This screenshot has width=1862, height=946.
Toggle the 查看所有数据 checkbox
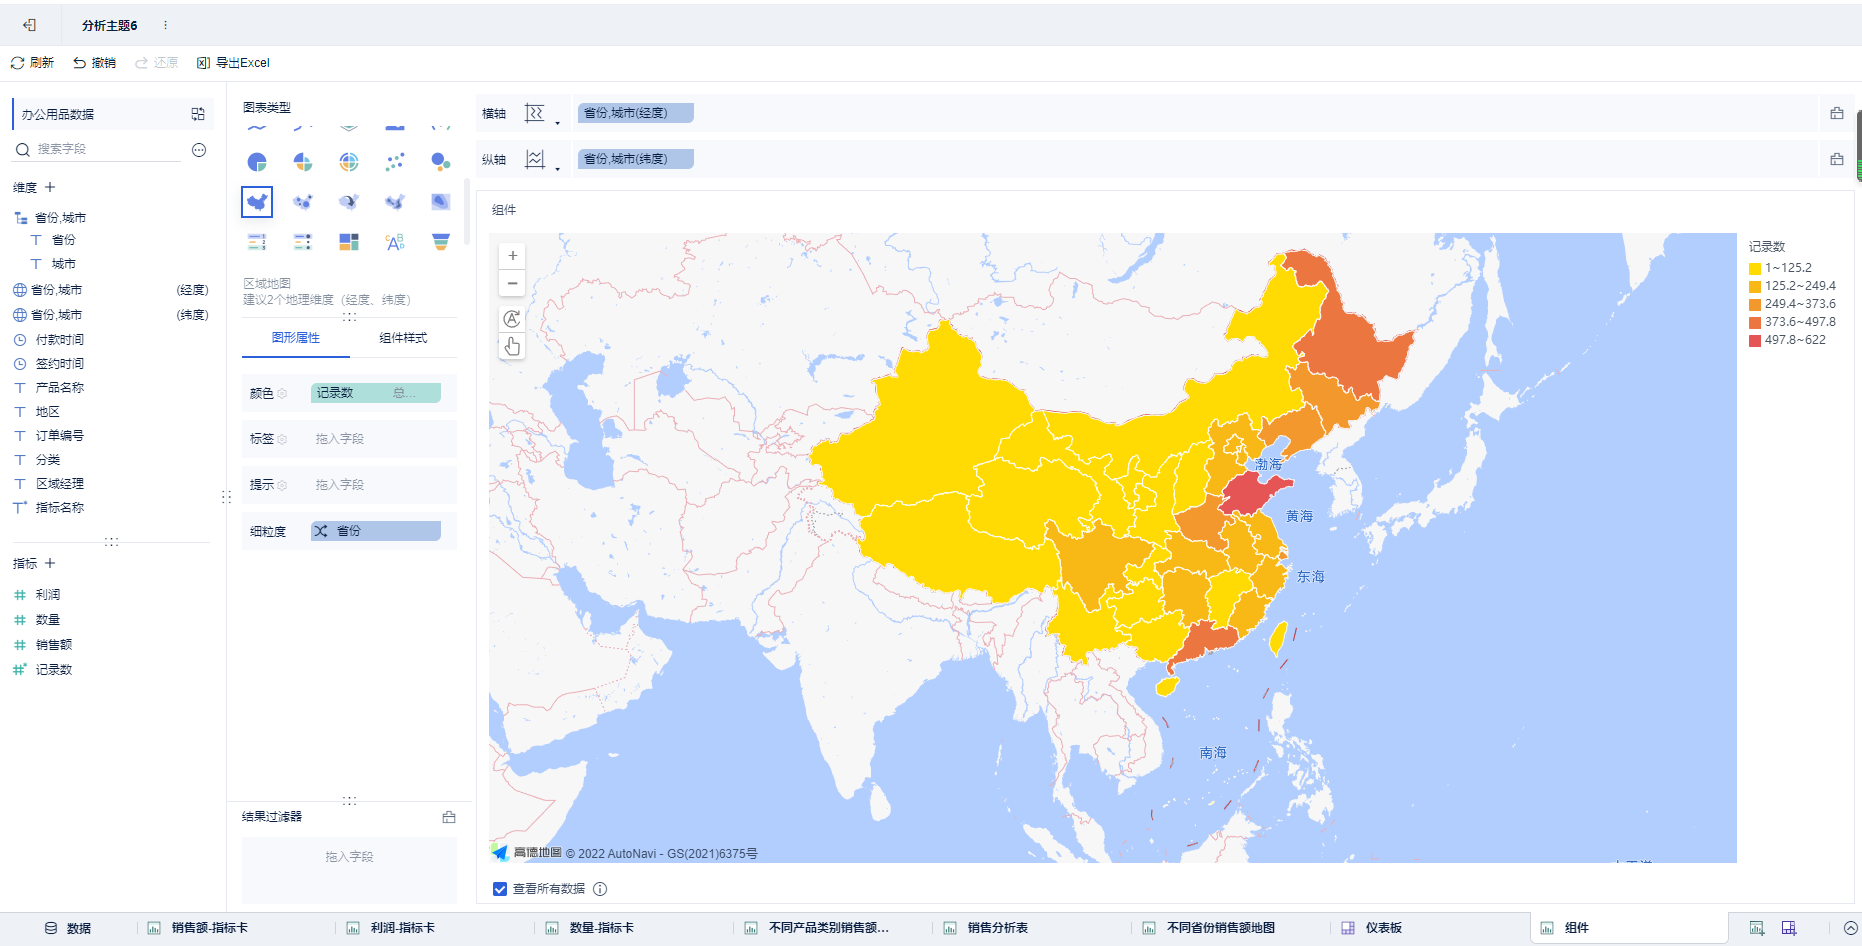pos(500,889)
